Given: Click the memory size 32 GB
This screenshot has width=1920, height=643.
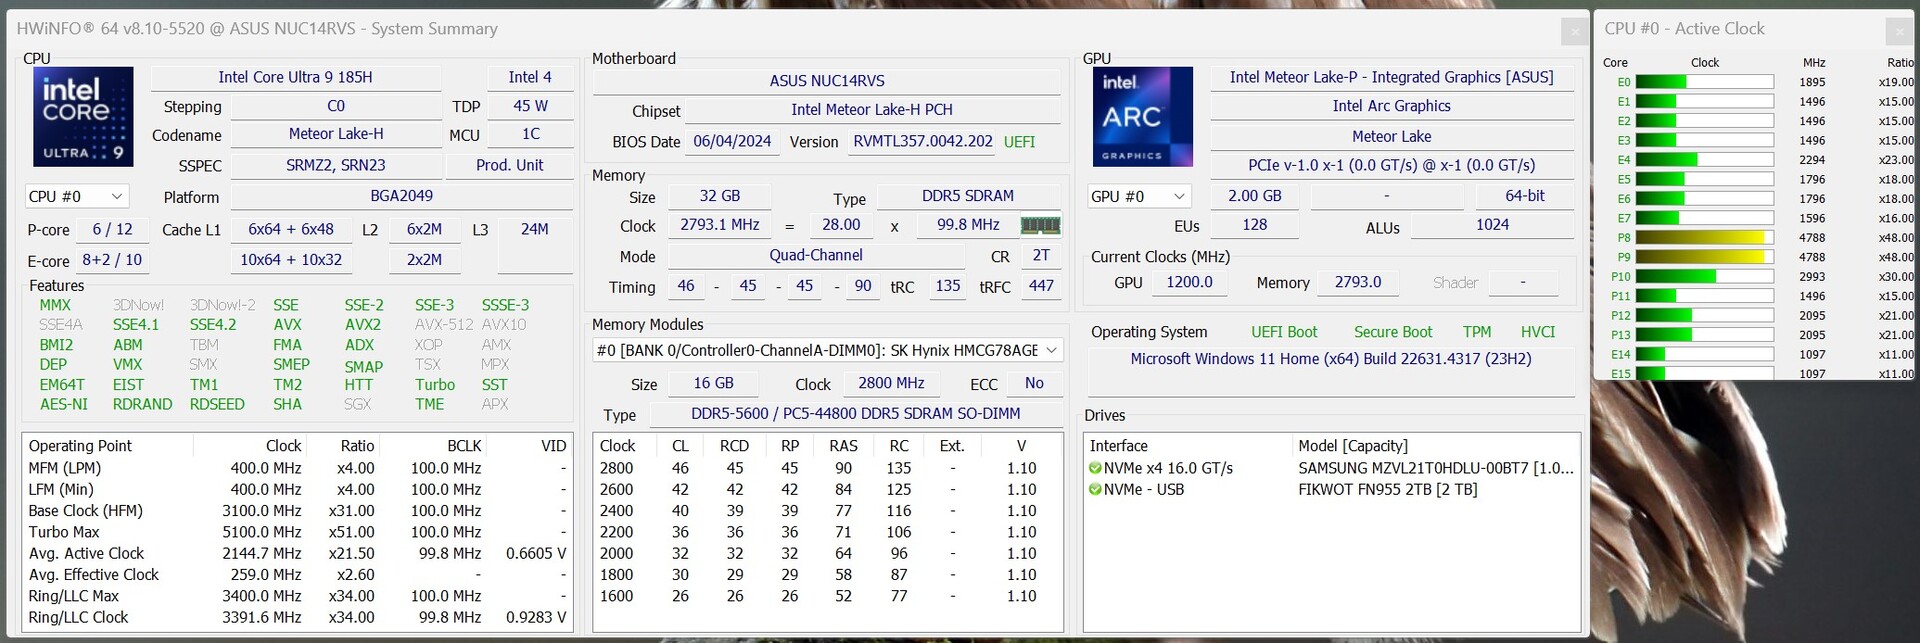Looking at the screenshot, I should 720,196.
